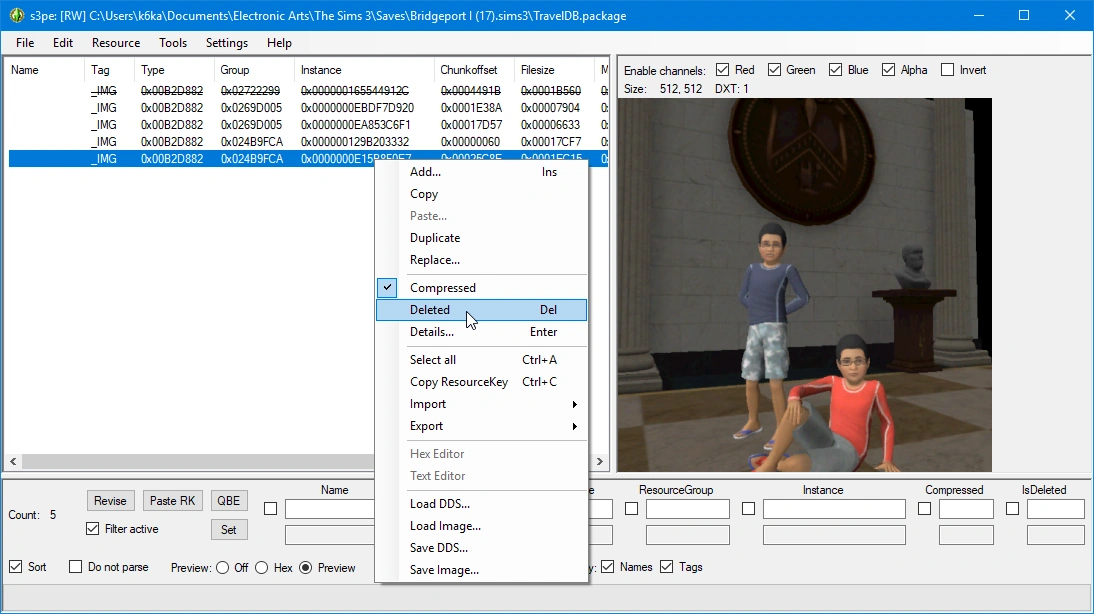Sort the list by Tag column header
Viewport: 1094px width, 614px height.
pos(109,70)
